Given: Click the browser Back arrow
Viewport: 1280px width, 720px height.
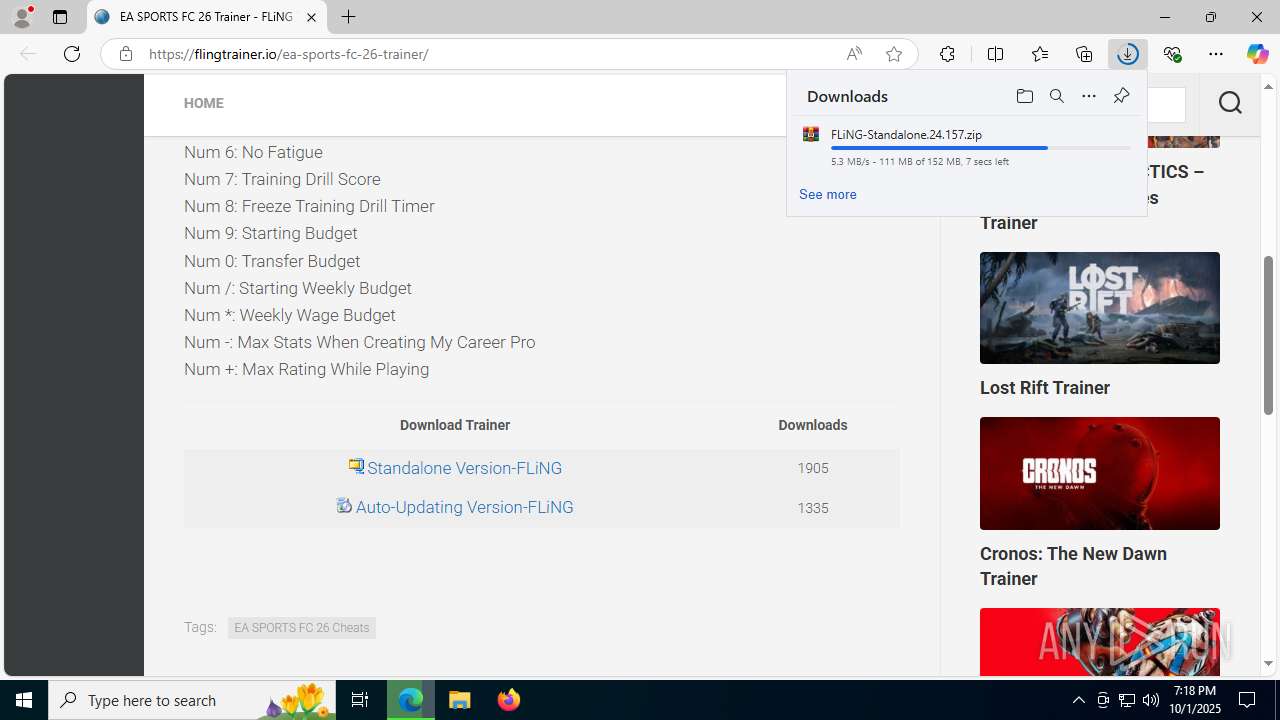Looking at the screenshot, I should click(28, 54).
